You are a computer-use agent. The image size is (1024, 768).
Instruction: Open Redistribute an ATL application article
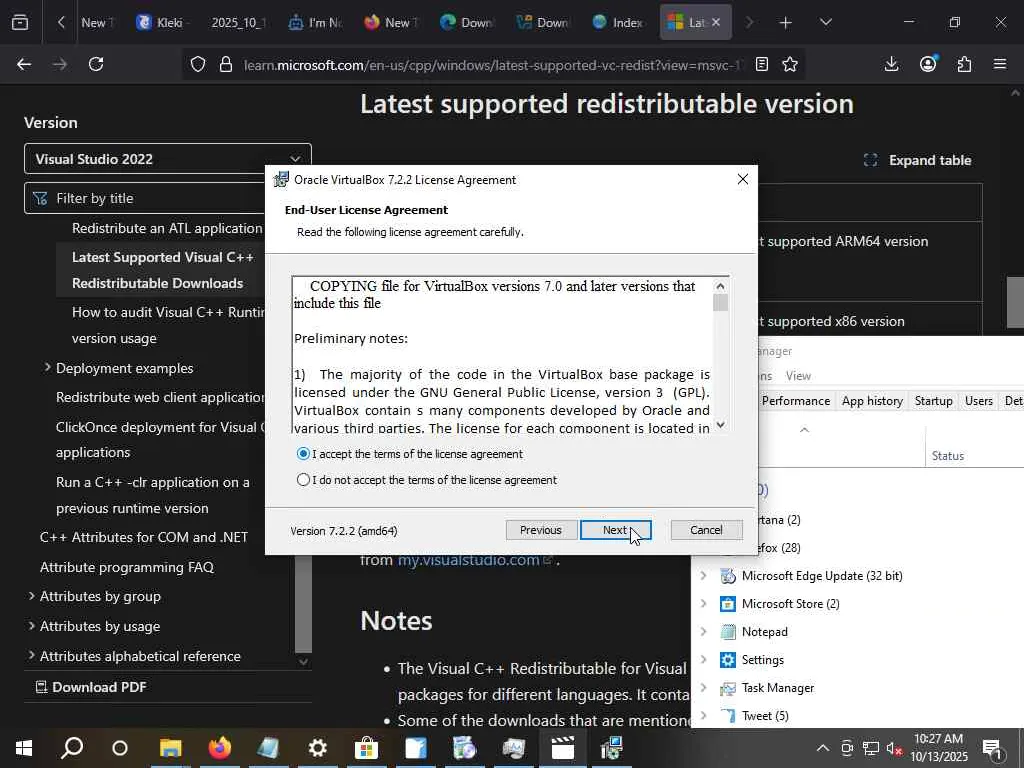[167, 228]
